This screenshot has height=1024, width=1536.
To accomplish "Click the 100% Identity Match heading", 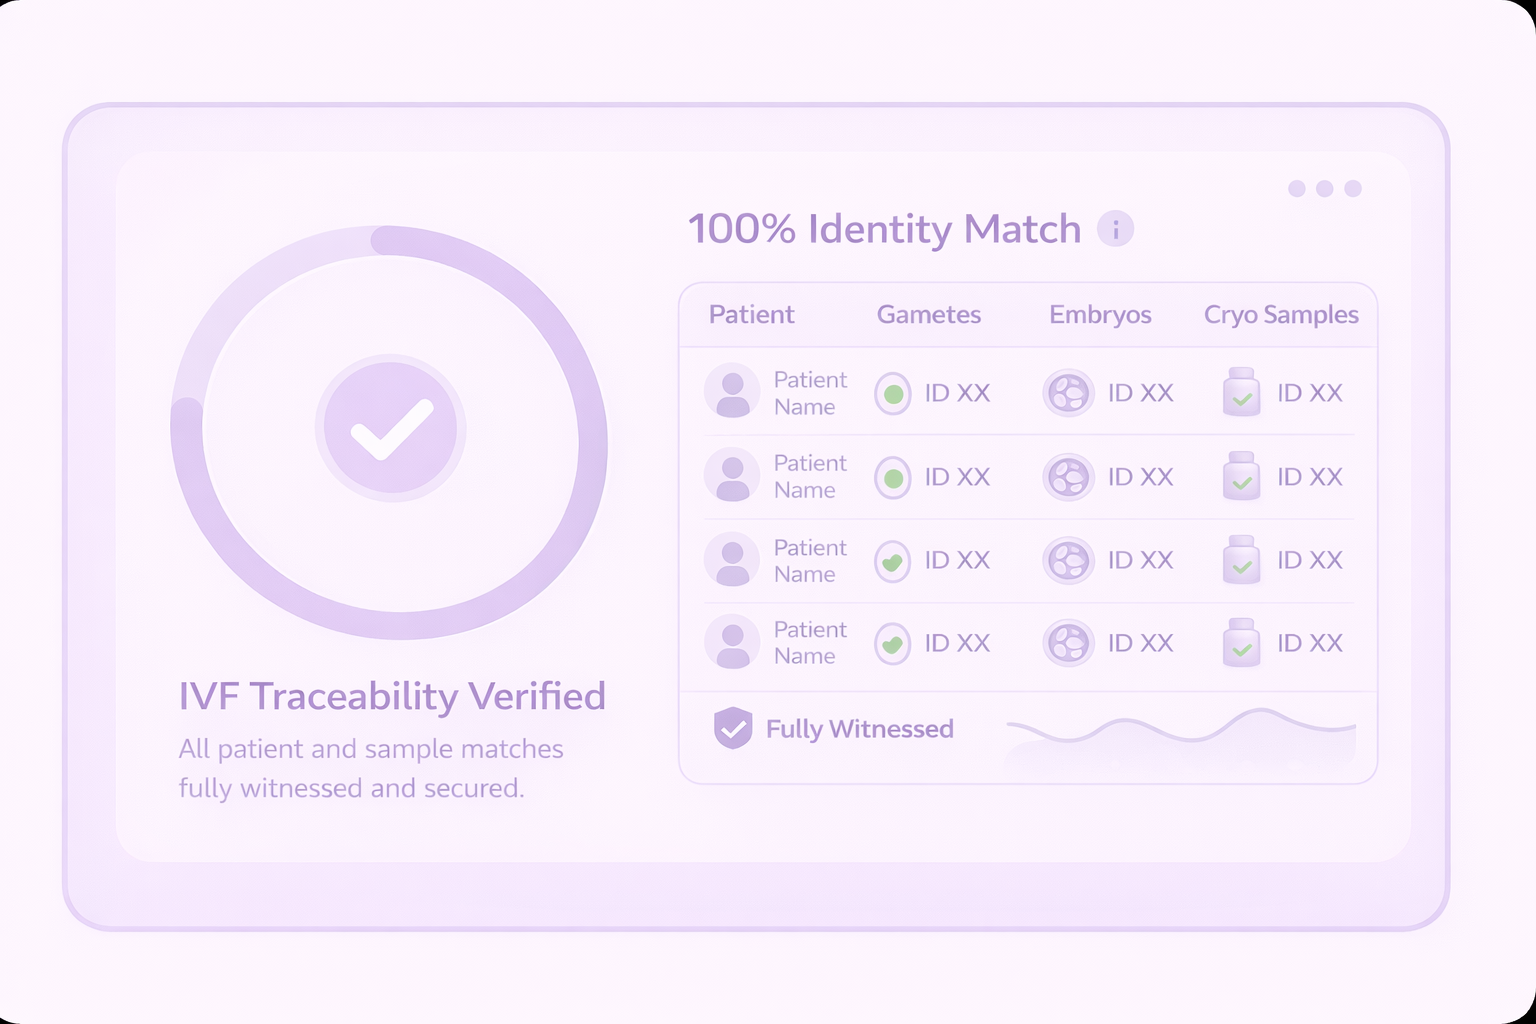I will [x=884, y=229].
